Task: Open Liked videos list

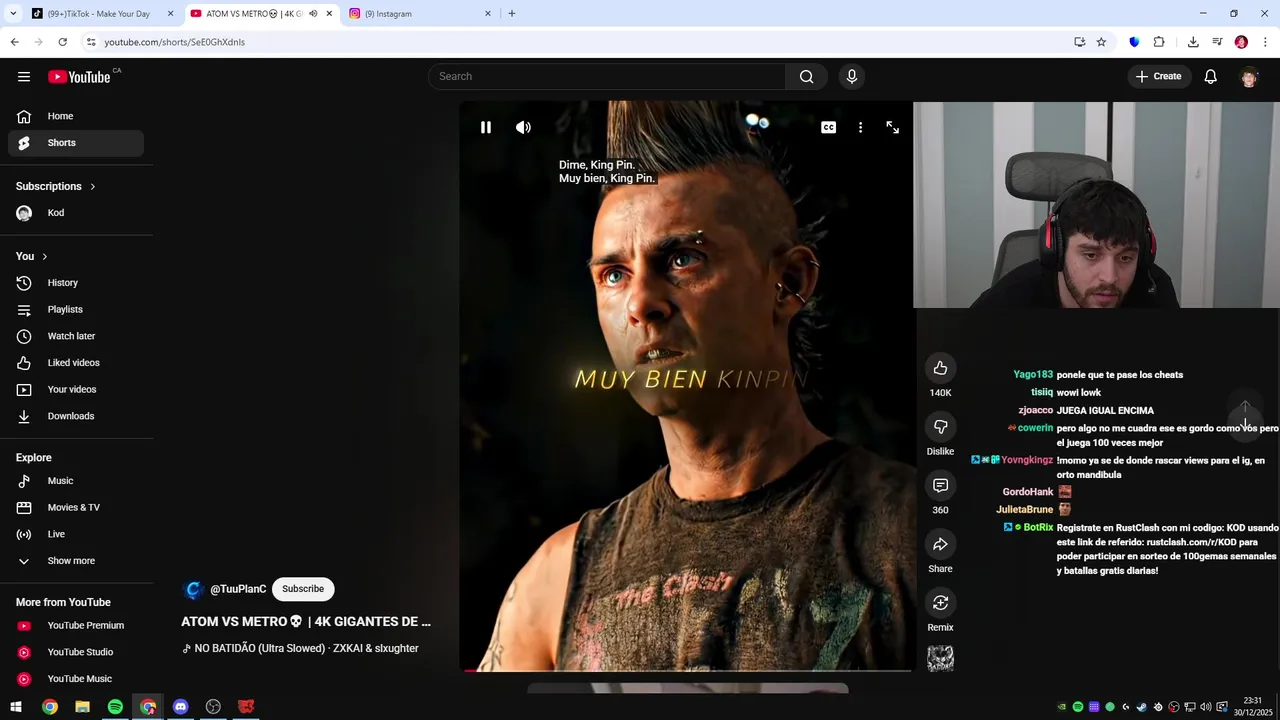Action: pos(76,363)
